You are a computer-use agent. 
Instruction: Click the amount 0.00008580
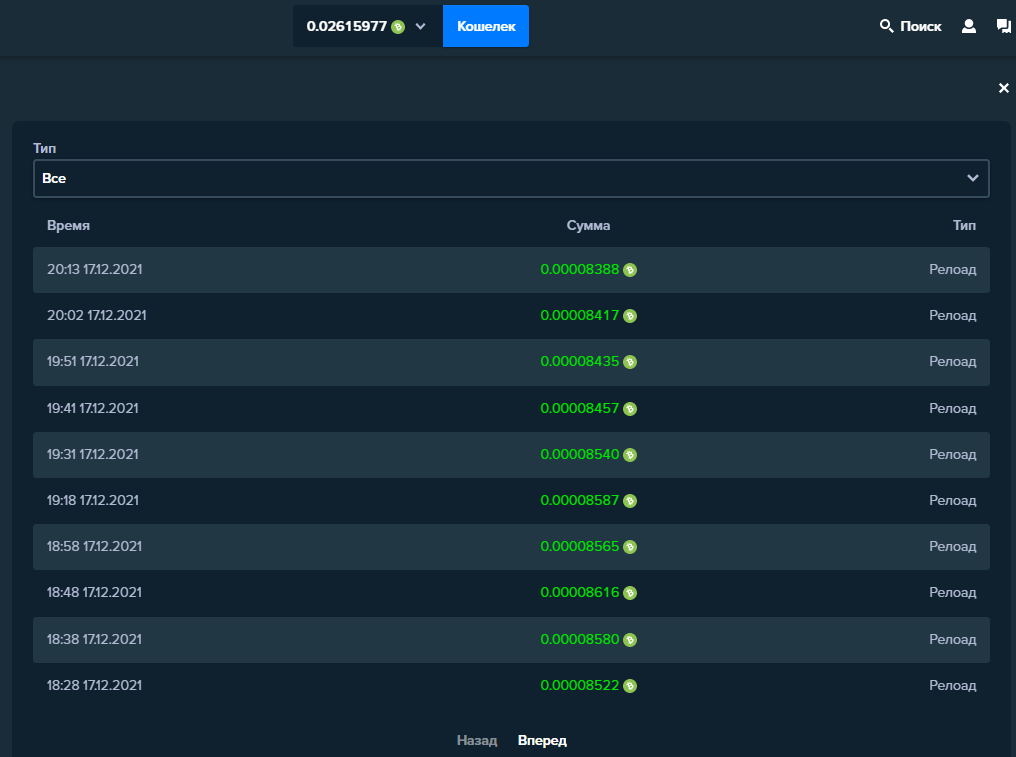(580, 639)
